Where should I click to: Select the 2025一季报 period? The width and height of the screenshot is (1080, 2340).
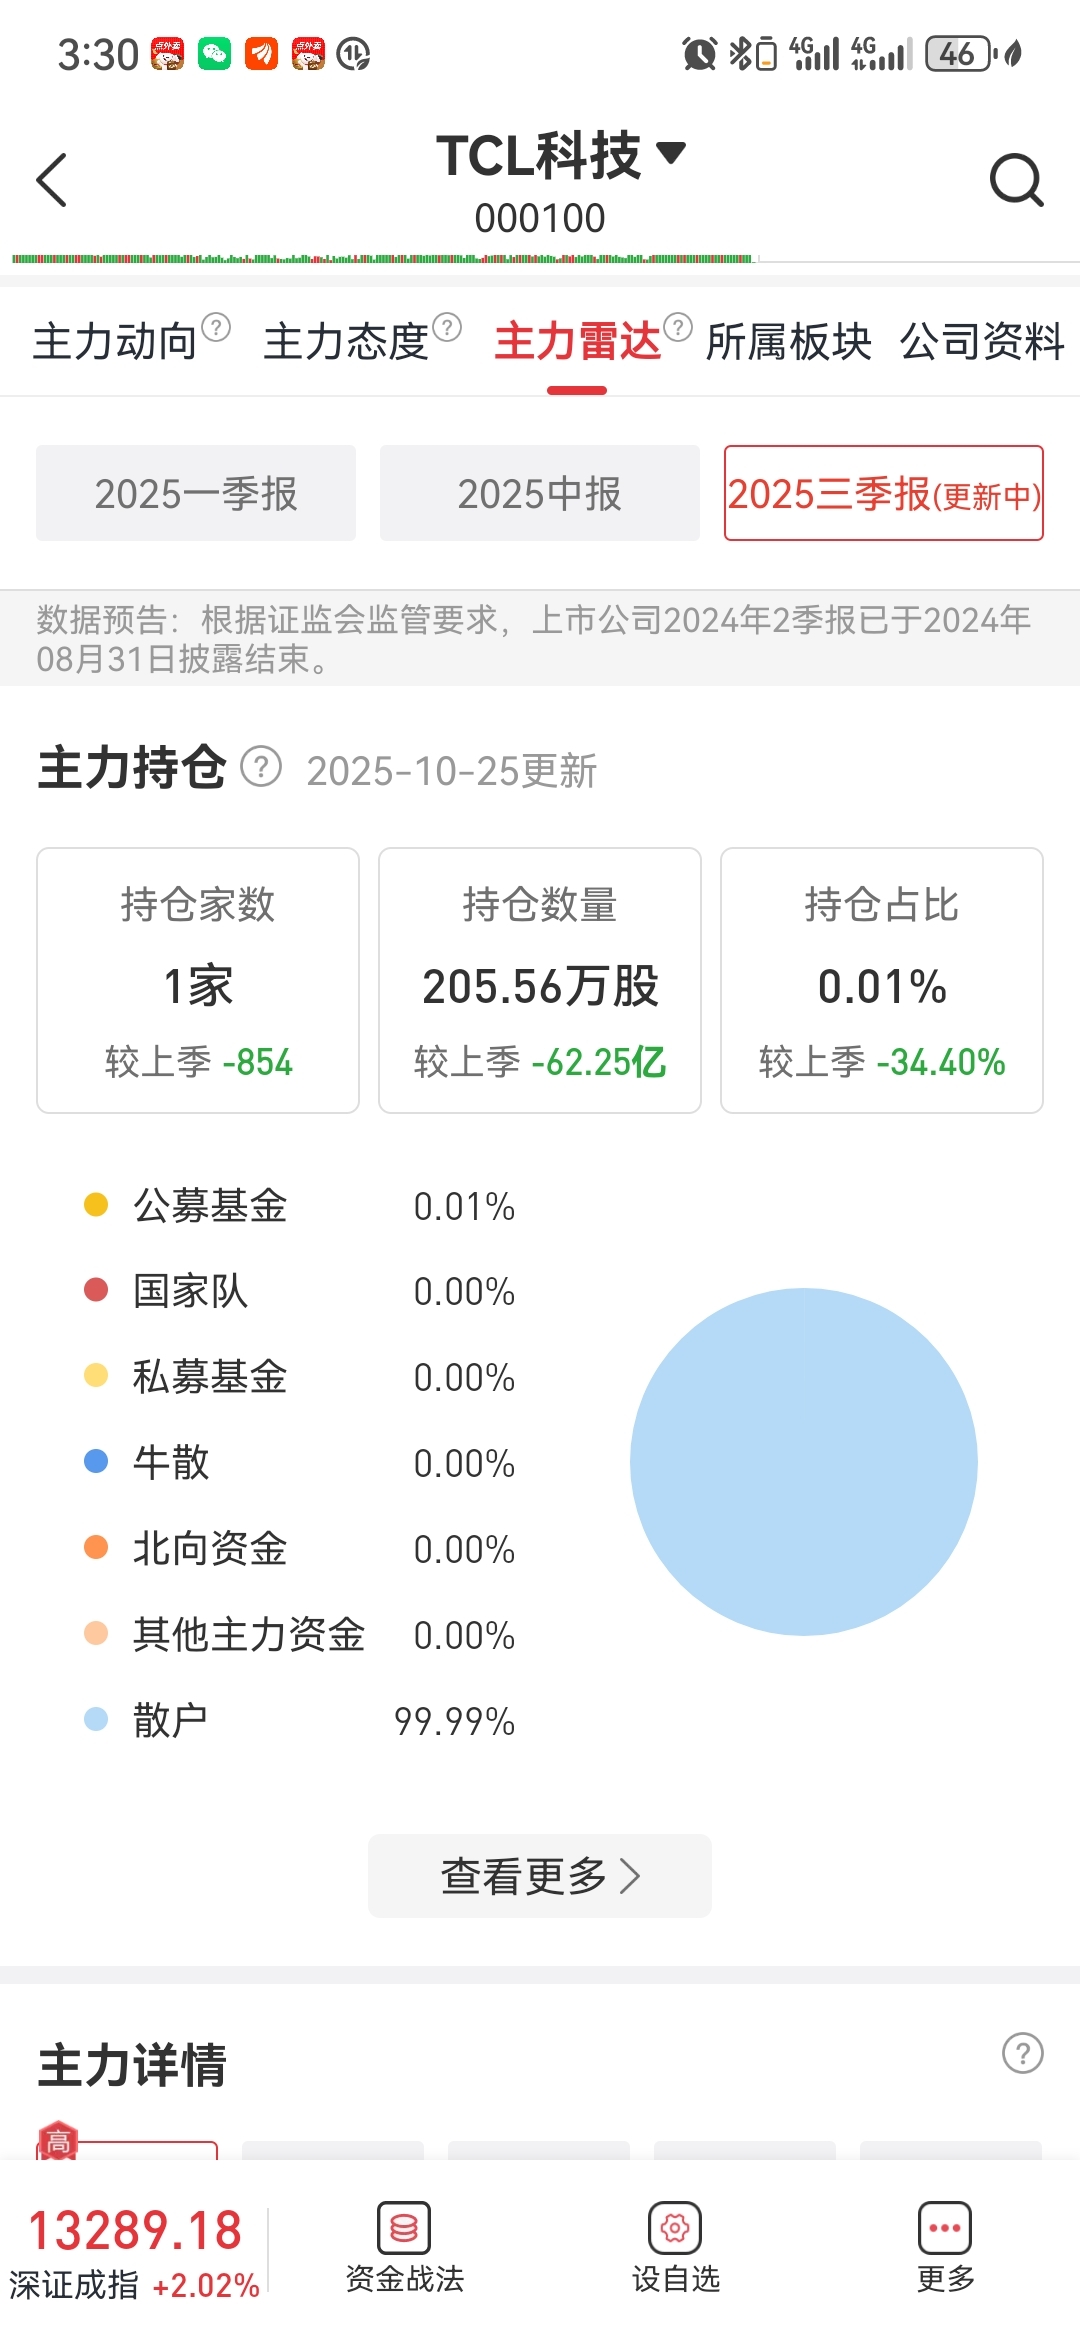pyautogui.click(x=196, y=493)
